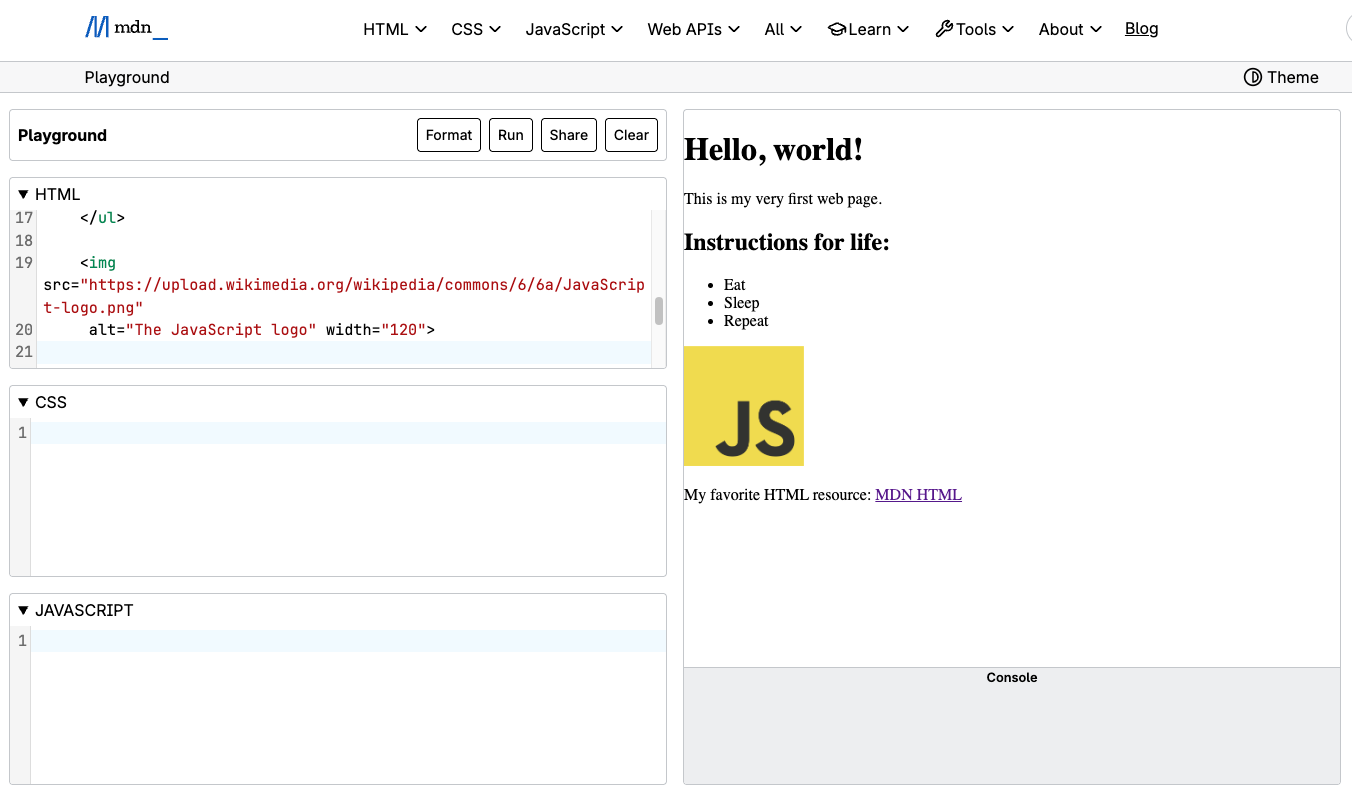The width and height of the screenshot is (1352, 797).
Task: Open the JavaScript navigation menu
Action: click(x=574, y=29)
